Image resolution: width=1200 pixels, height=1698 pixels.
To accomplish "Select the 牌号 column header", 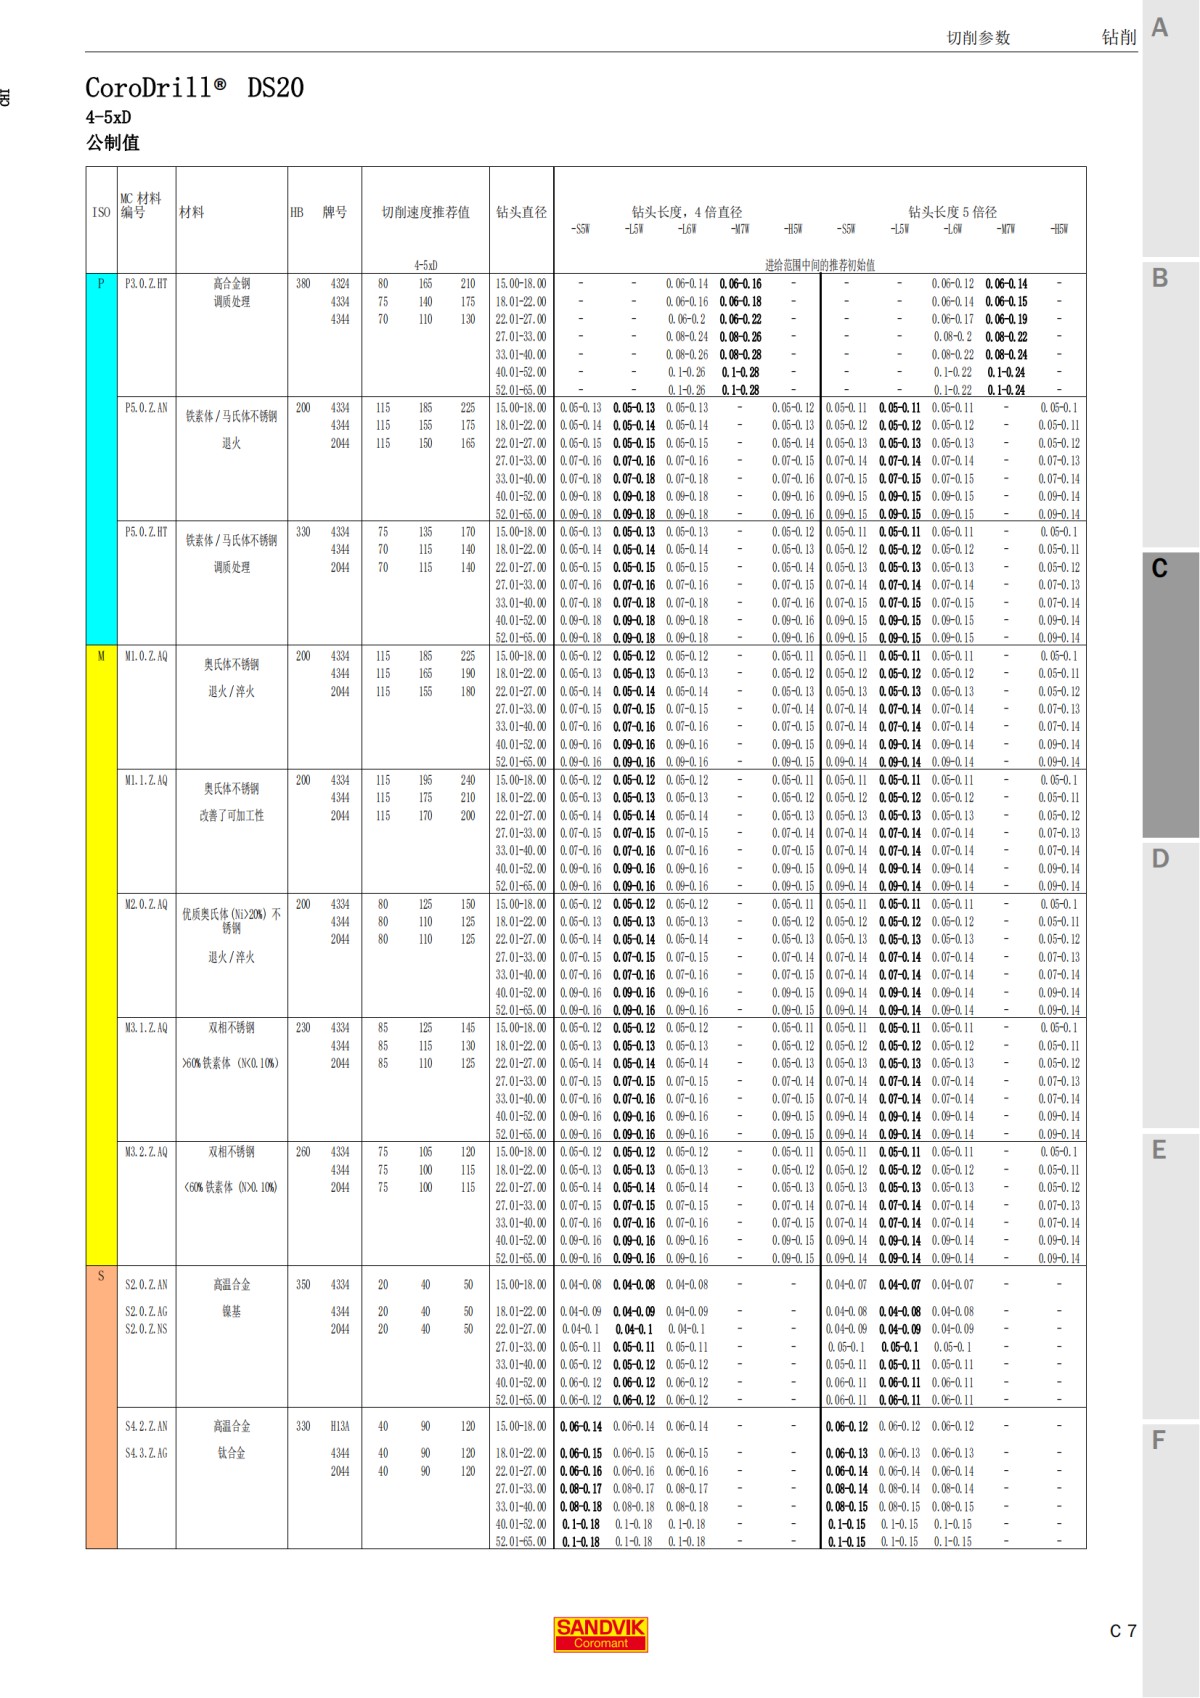I will point(334,212).
